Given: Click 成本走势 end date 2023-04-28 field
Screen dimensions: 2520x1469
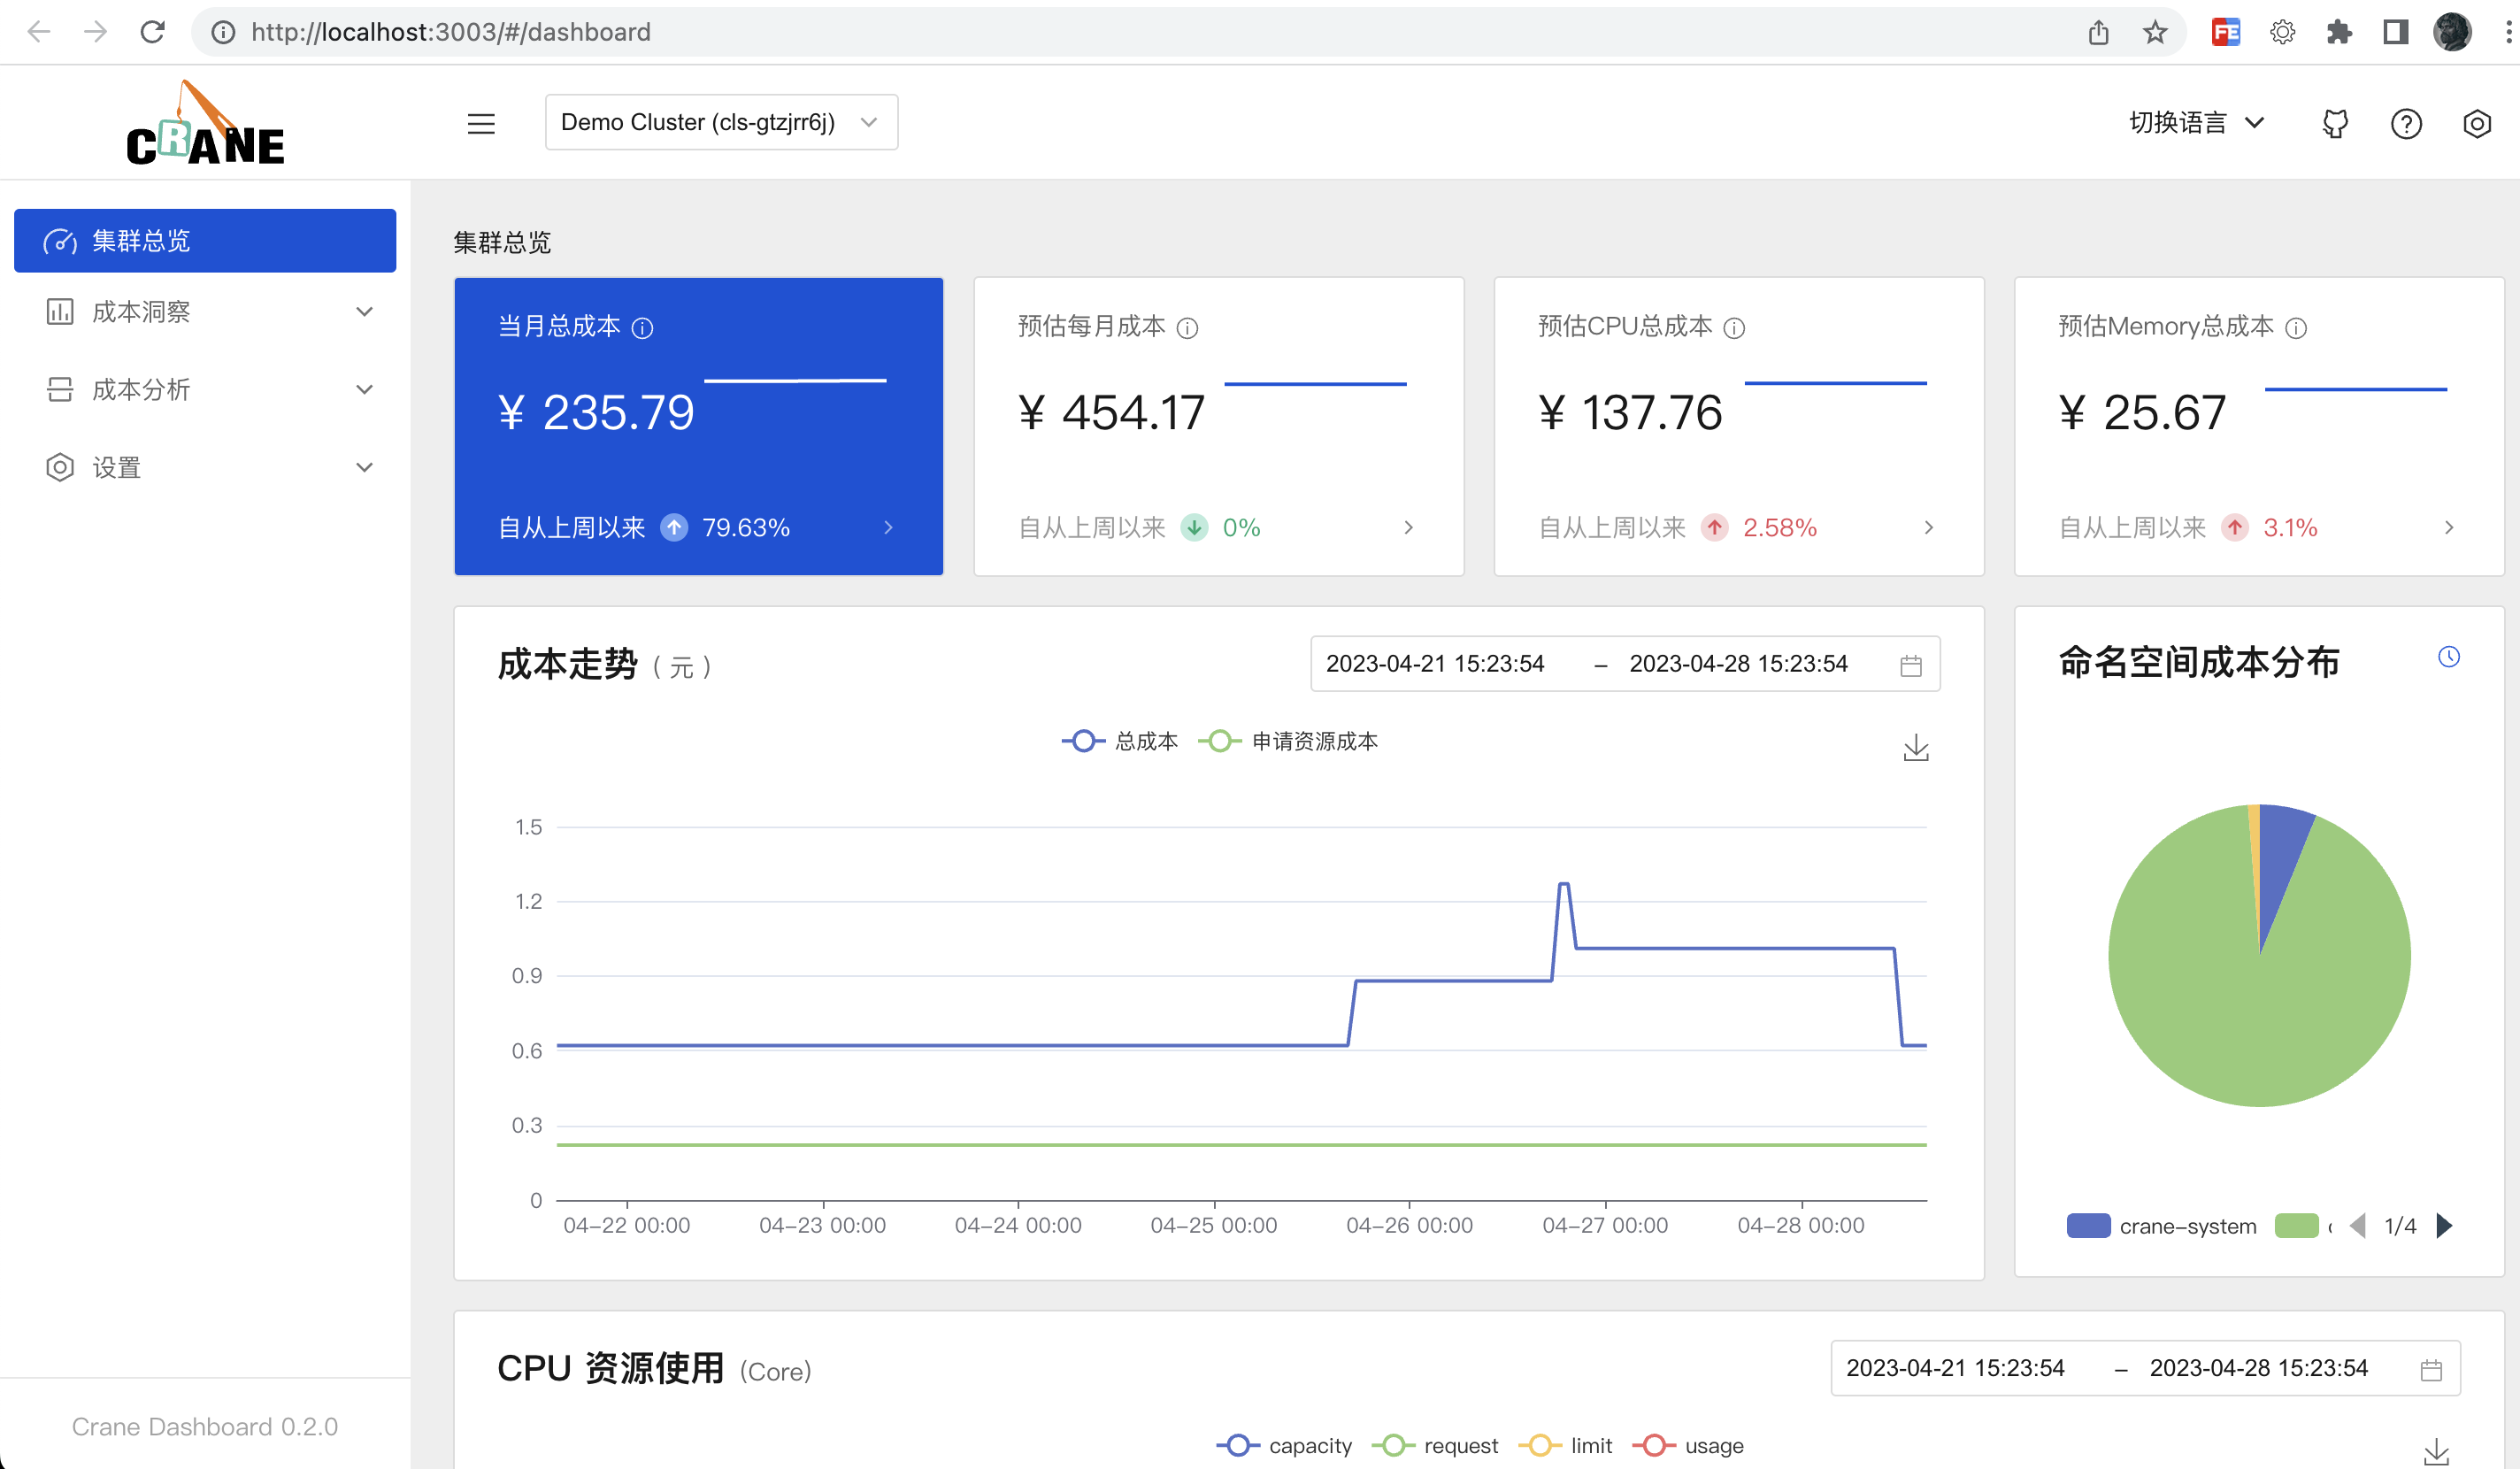Looking at the screenshot, I should click(x=1738, y=664).
